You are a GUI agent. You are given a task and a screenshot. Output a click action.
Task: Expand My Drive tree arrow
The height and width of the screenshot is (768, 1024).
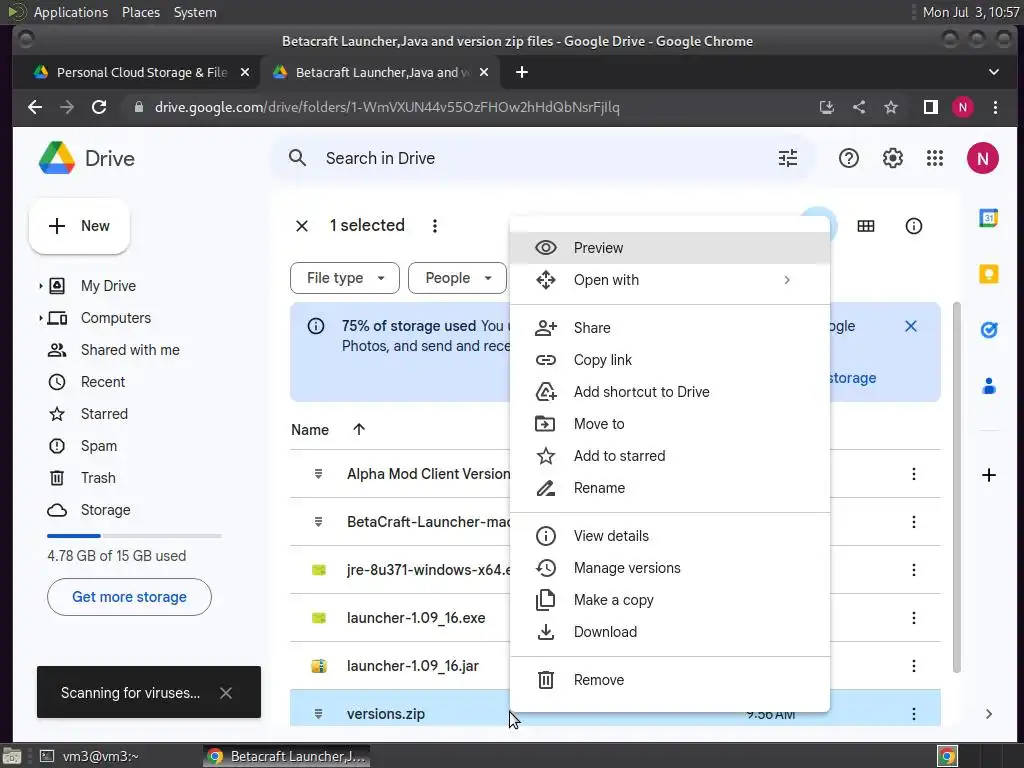[x=40, y=286]
